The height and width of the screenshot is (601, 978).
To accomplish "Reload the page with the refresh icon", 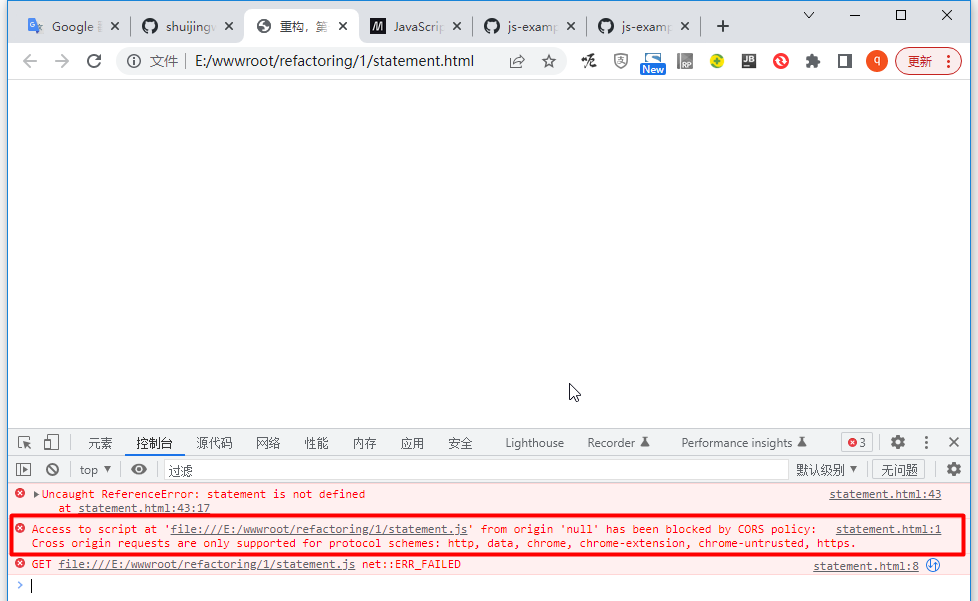I will pos(94,61).
